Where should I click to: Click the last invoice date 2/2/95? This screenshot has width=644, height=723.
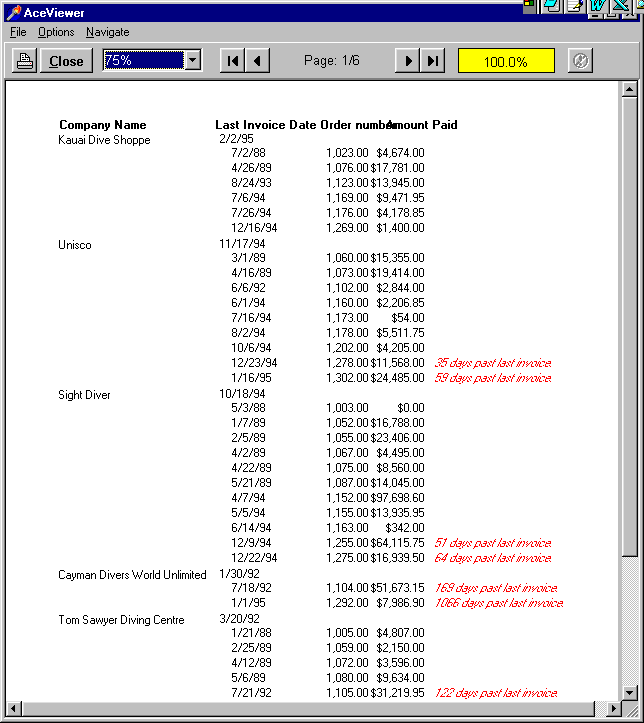tap(236, 139)
